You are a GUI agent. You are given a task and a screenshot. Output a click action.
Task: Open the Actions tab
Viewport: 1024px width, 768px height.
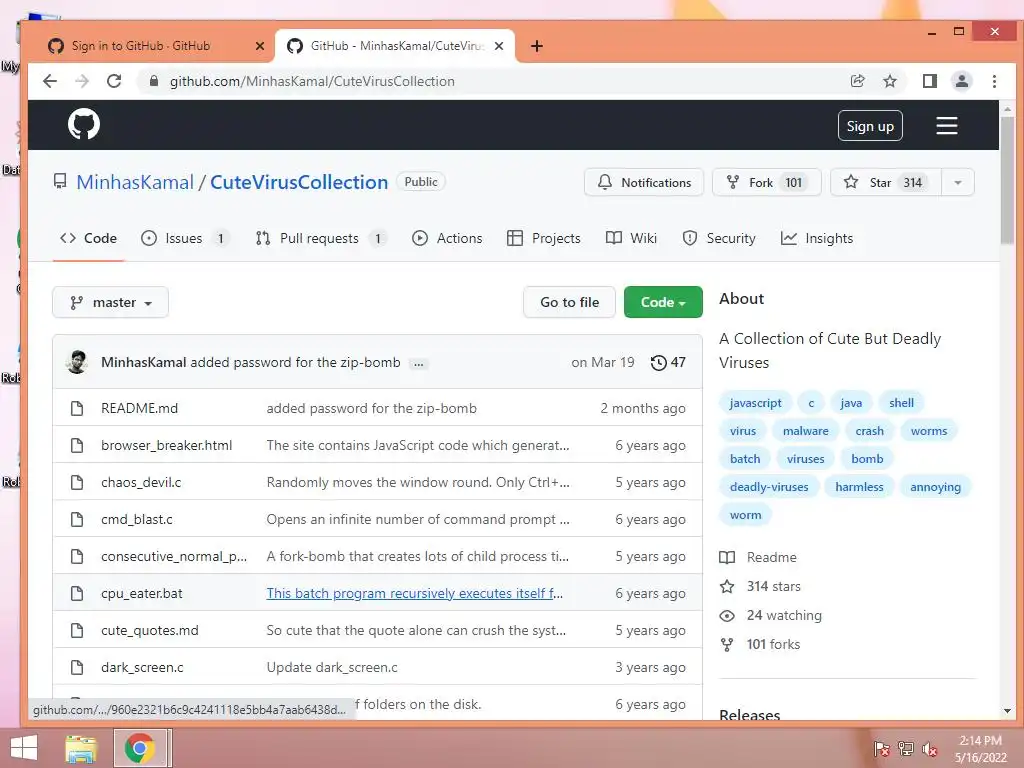click(447, 238)
